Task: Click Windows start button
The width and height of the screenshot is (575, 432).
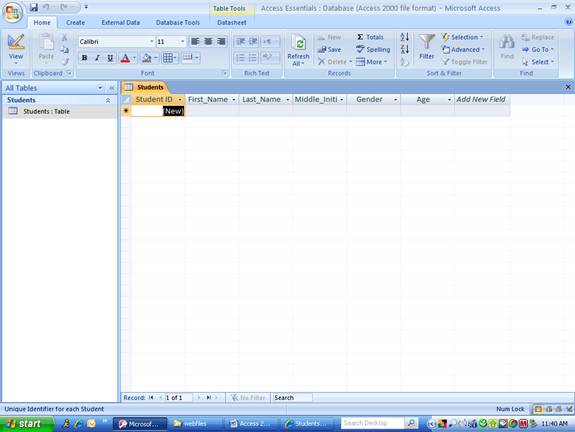Action: [x=26, y=424]
